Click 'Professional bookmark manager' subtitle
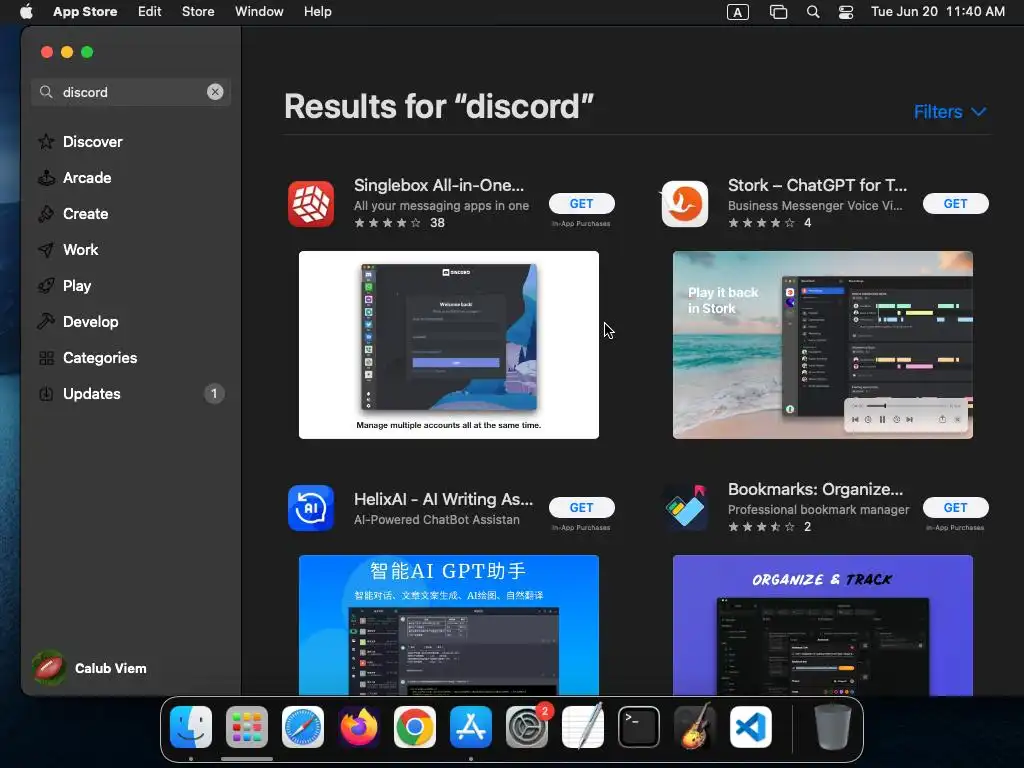Viewport: 1024px width, 768px height. tap(818, 509)
